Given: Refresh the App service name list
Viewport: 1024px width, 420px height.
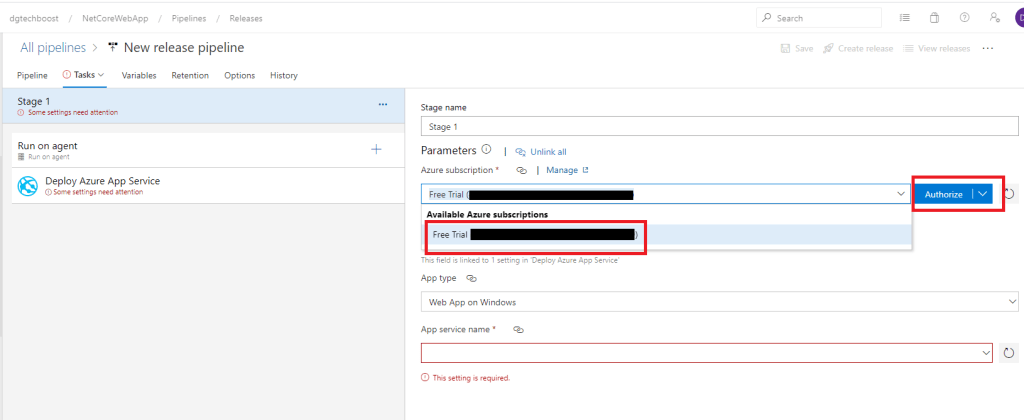Looking at the screenshot, I should click(1009, 352).
